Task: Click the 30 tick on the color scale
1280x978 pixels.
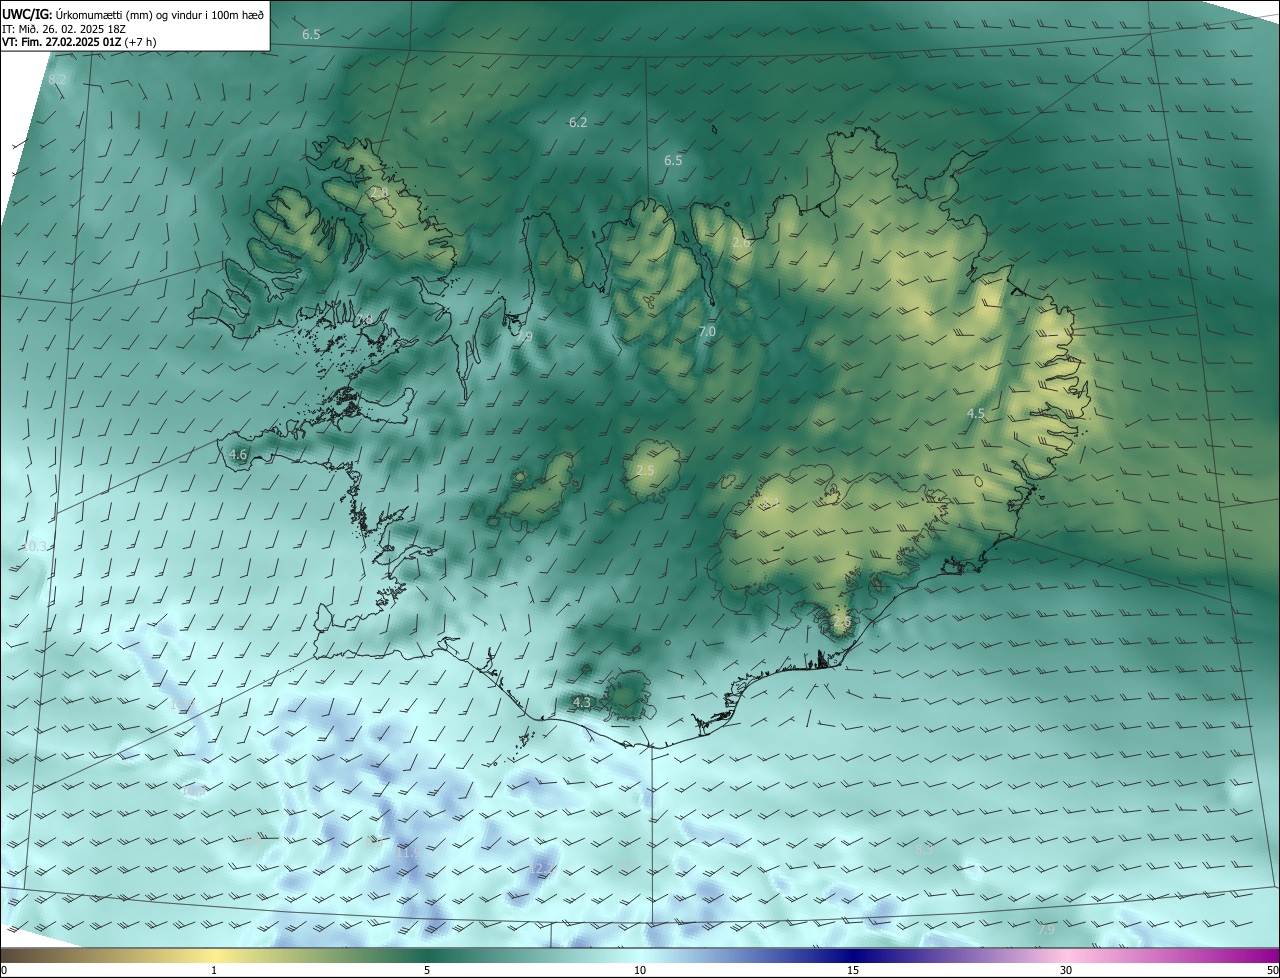Action: [1066, 970]
